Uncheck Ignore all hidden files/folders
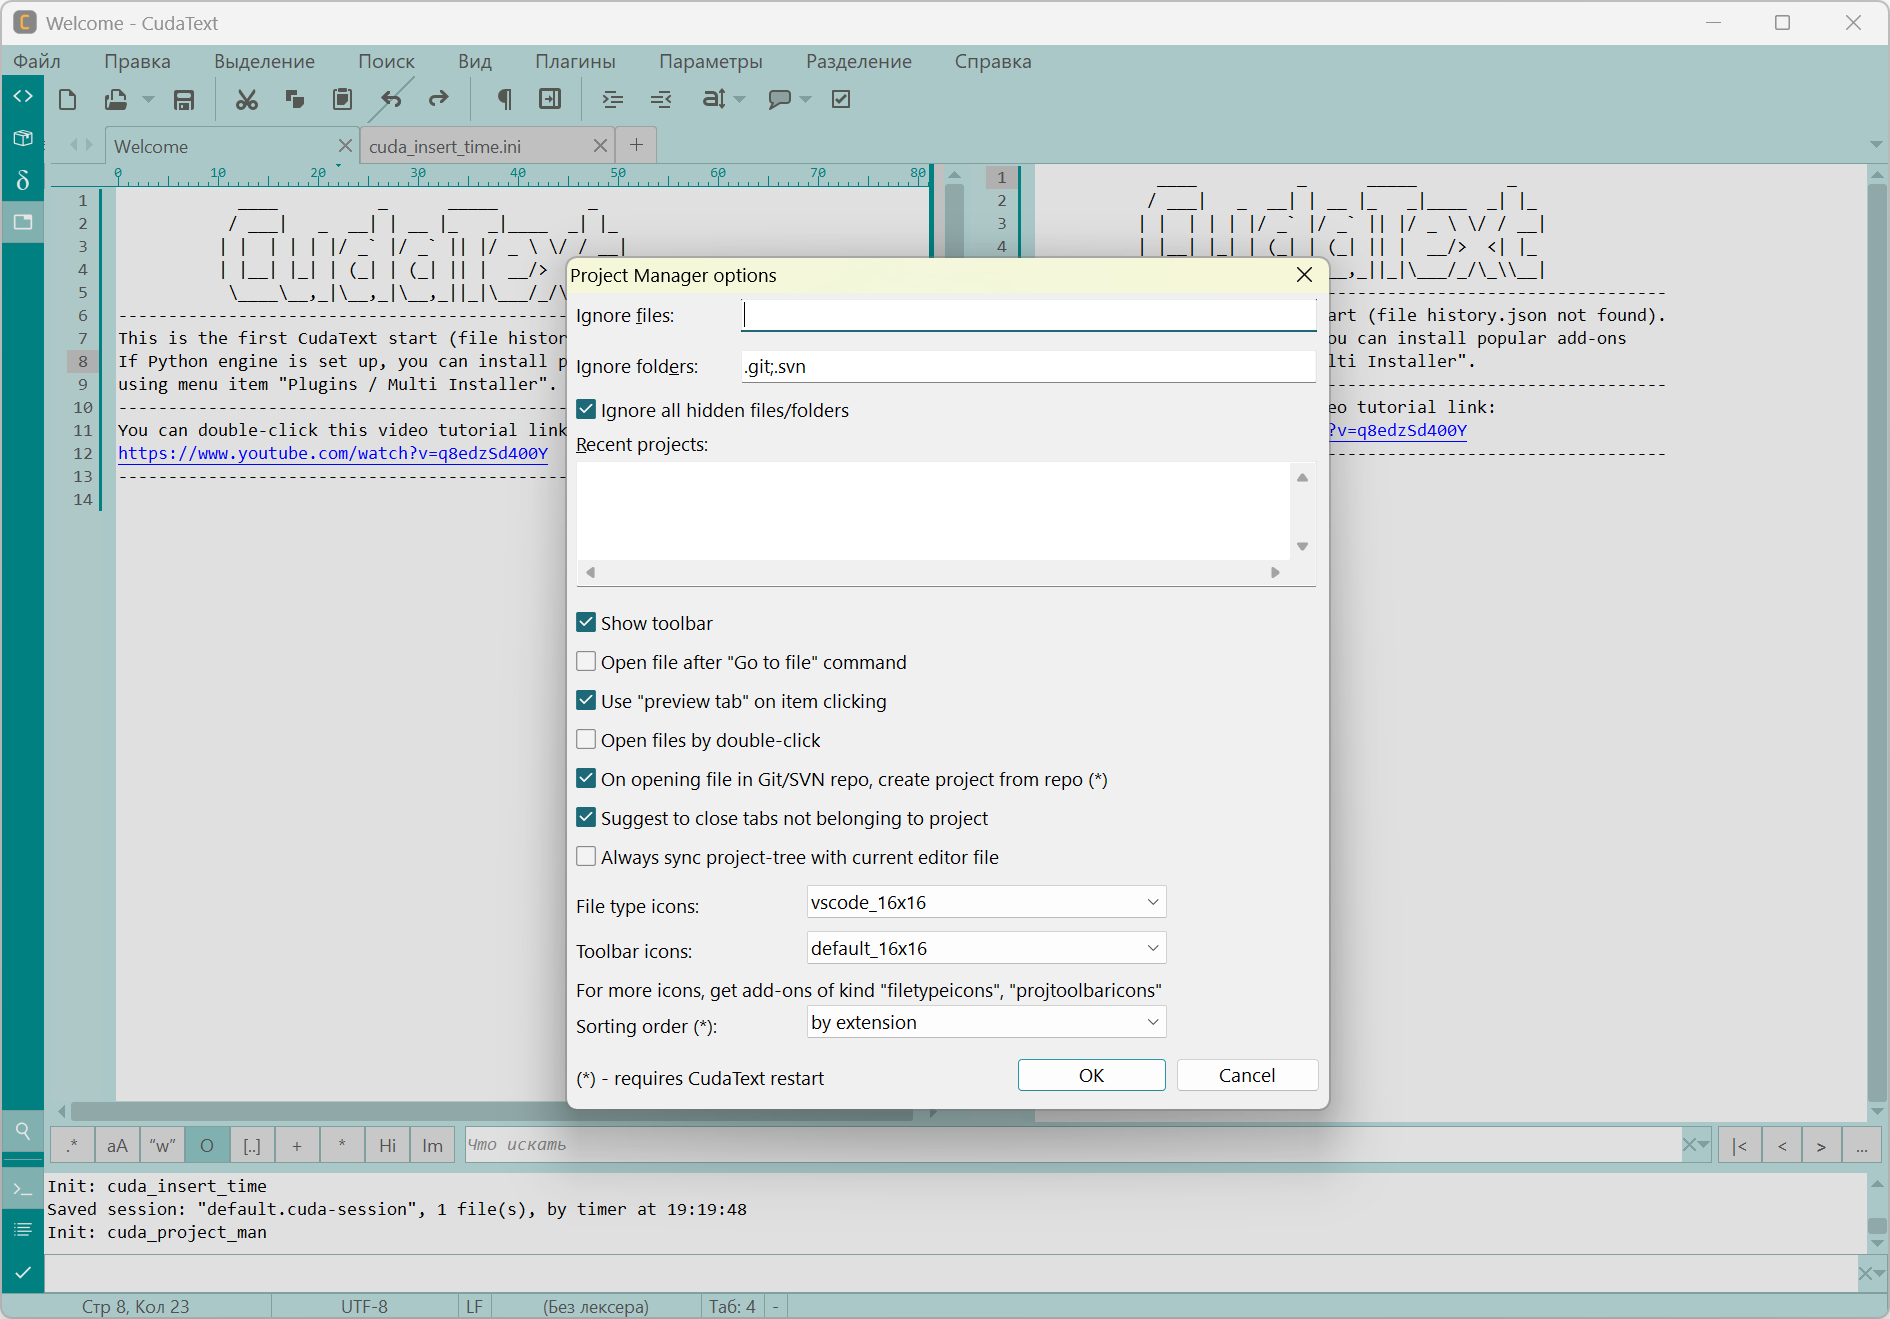1890x1319 pixels. pyautogui.click(x=587, y=410)
